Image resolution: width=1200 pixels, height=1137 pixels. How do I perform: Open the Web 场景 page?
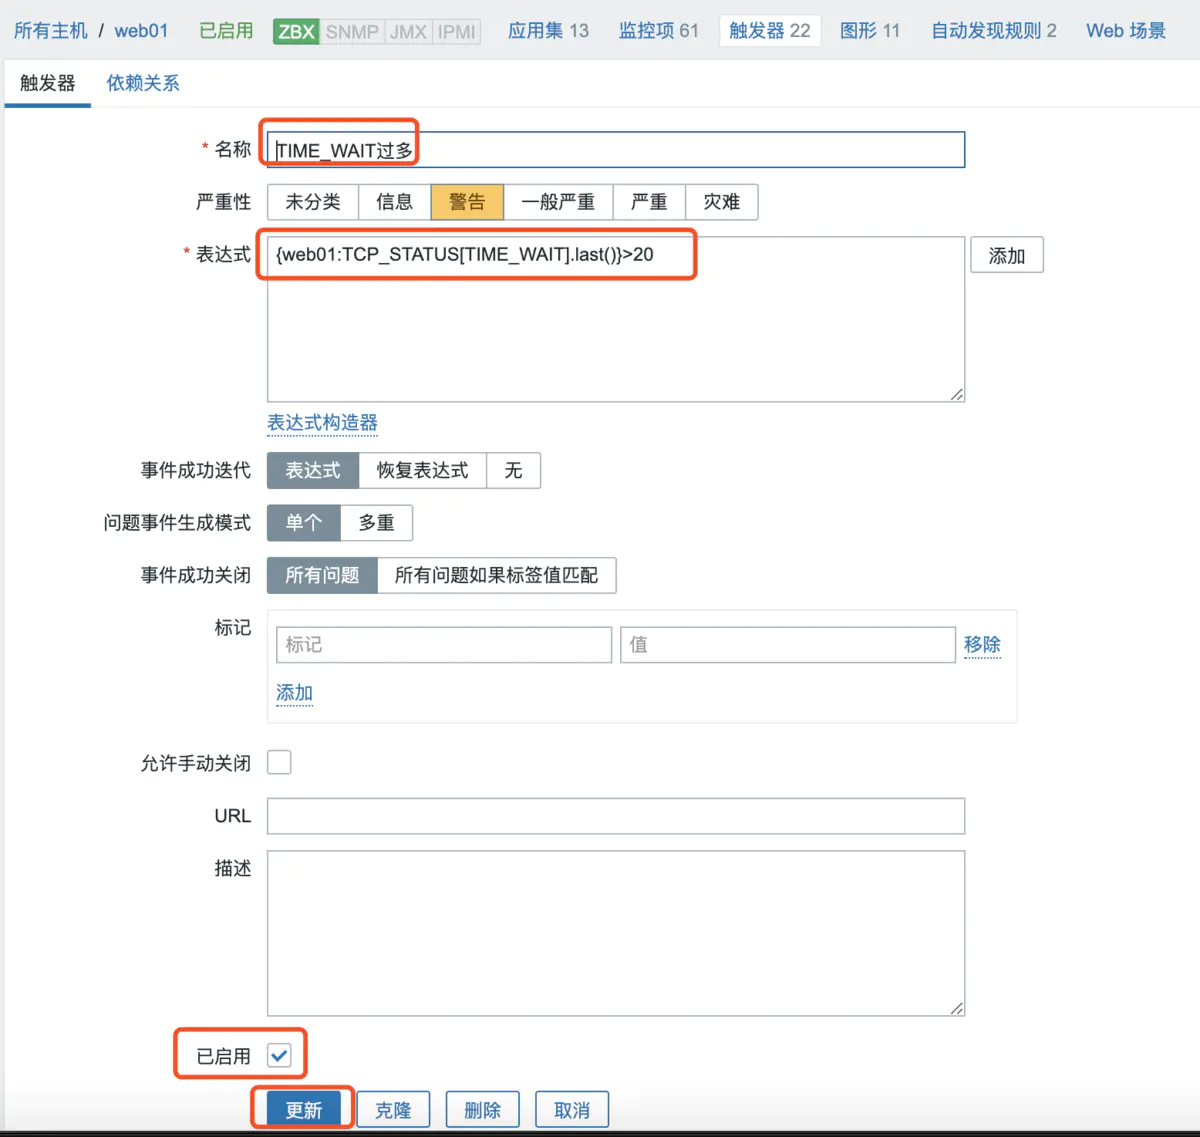tap(1124, 30)
